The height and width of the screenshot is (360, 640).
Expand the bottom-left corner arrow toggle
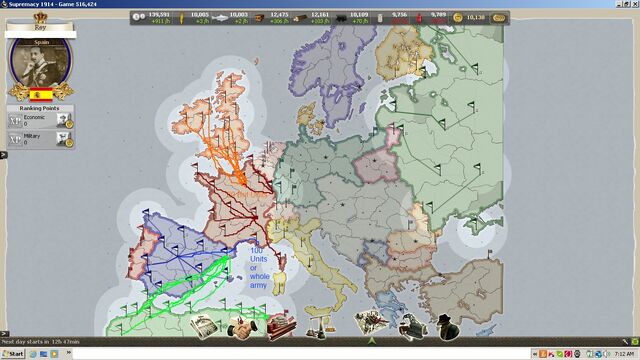4,333
